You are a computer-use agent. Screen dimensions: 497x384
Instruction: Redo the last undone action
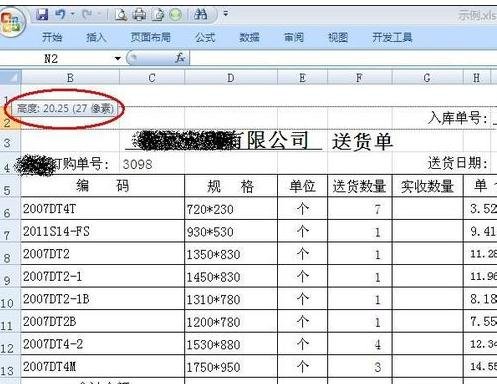coord(87,14)
